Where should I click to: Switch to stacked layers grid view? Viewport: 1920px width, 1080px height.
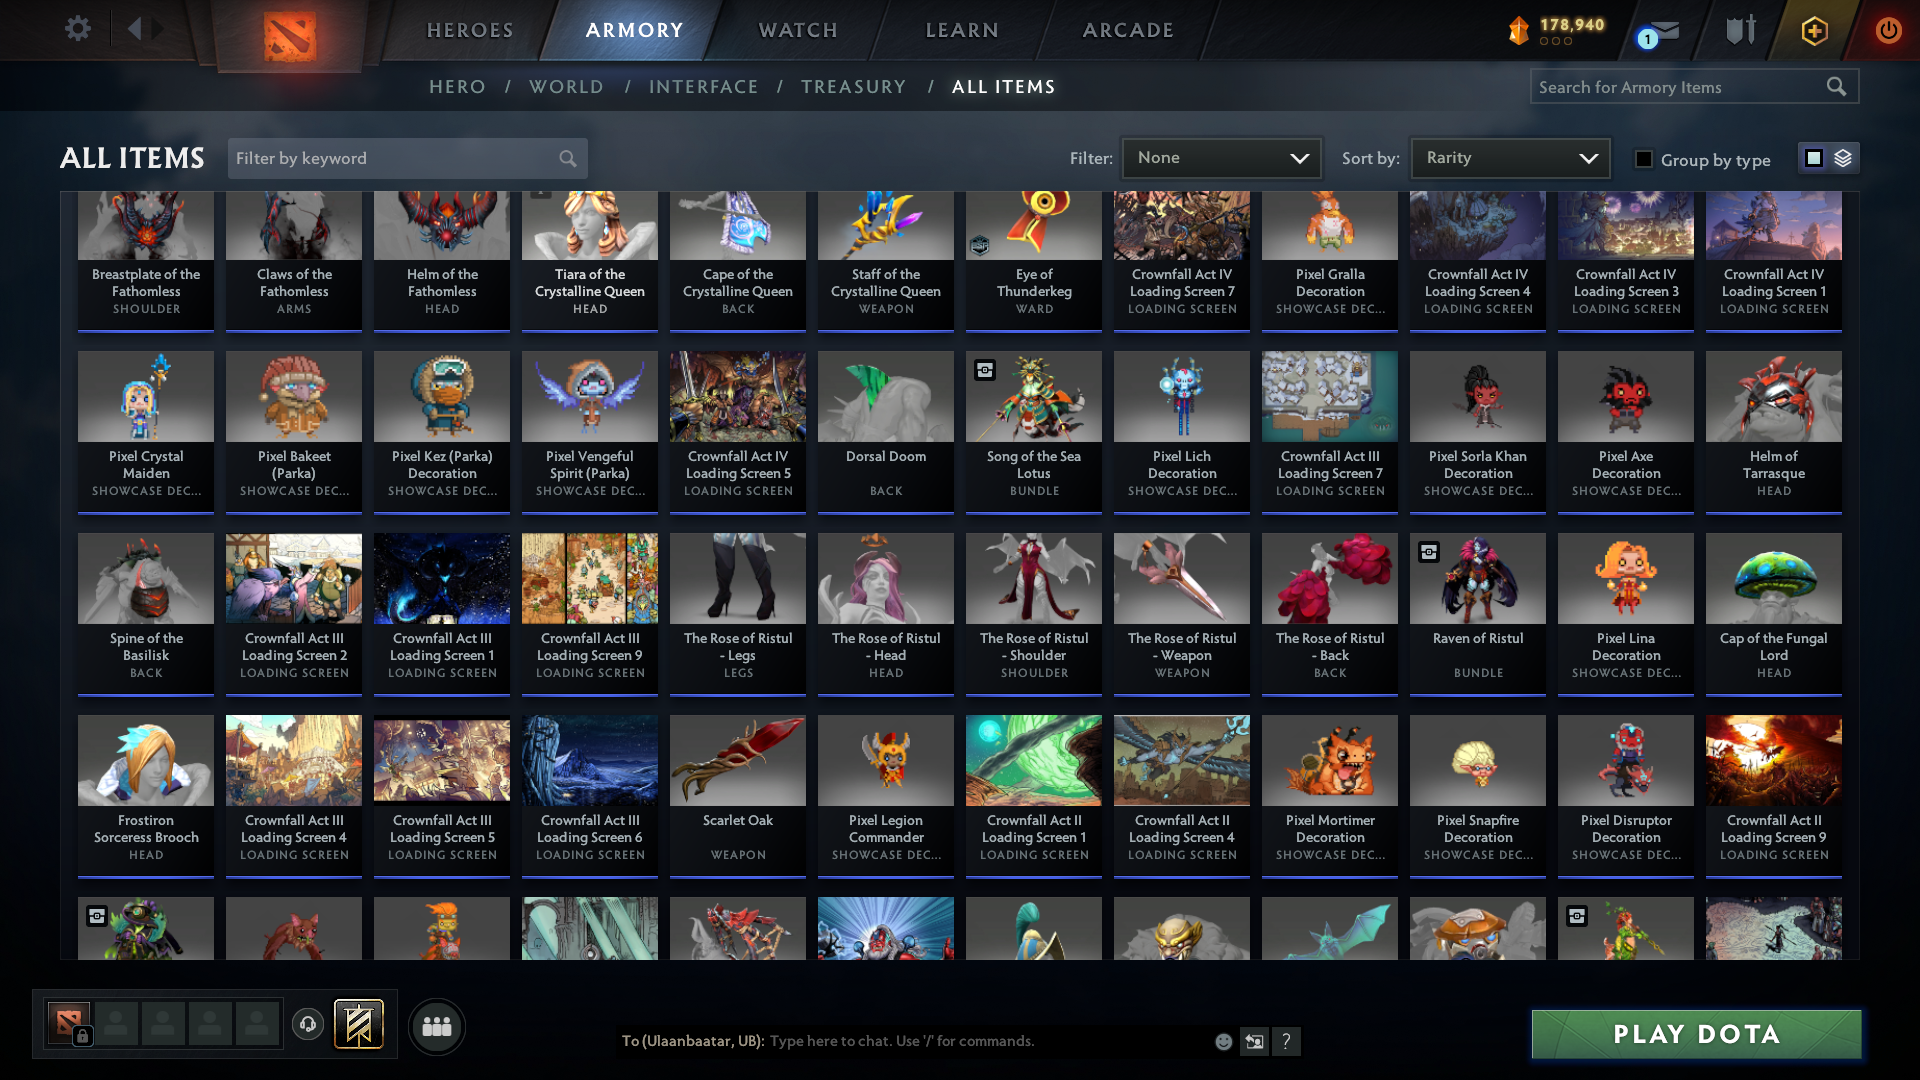[1842, 158]
